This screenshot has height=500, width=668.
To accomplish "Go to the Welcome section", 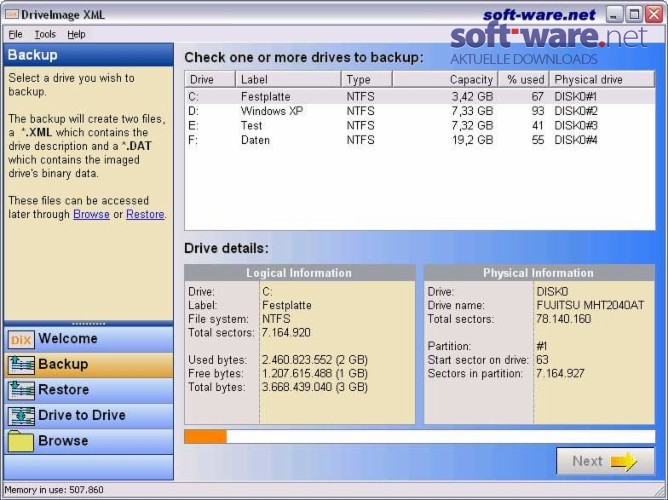I will pyautogui.click(x=89, y=339).
